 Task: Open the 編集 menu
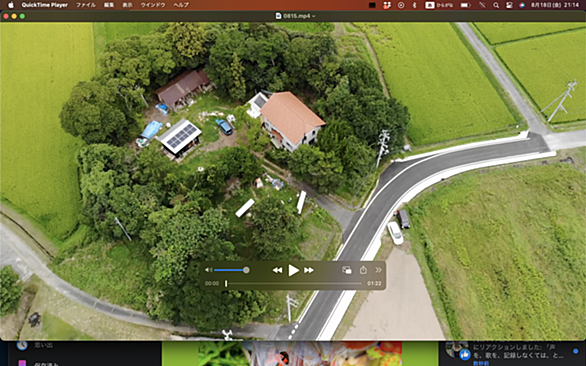tap(109, 5)
